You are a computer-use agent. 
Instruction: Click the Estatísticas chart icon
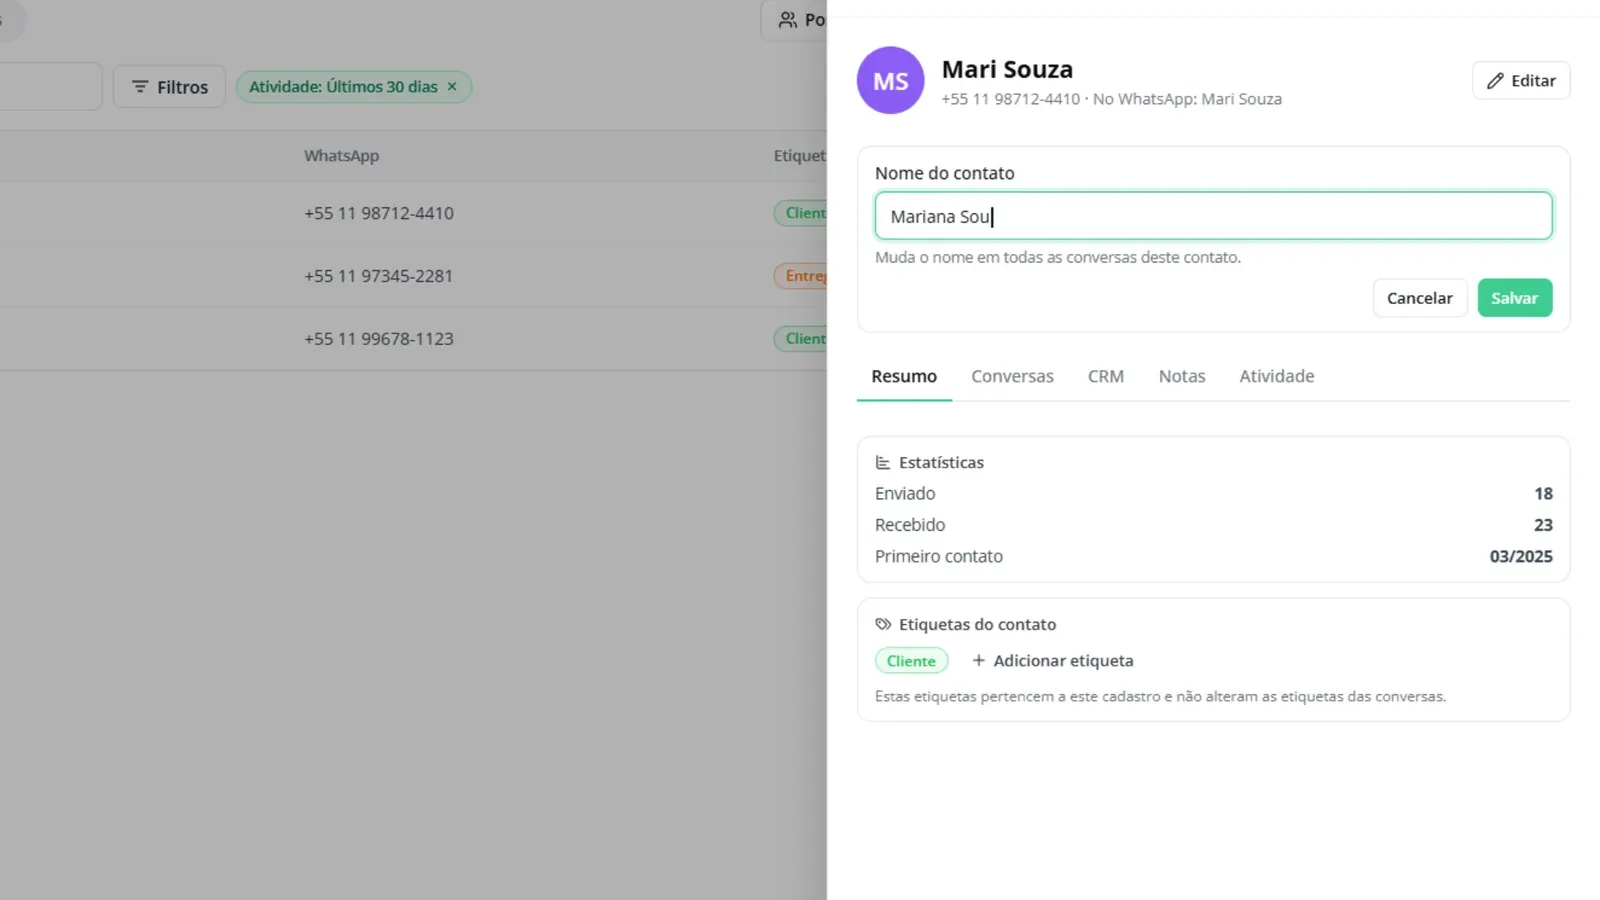[883, 462]
